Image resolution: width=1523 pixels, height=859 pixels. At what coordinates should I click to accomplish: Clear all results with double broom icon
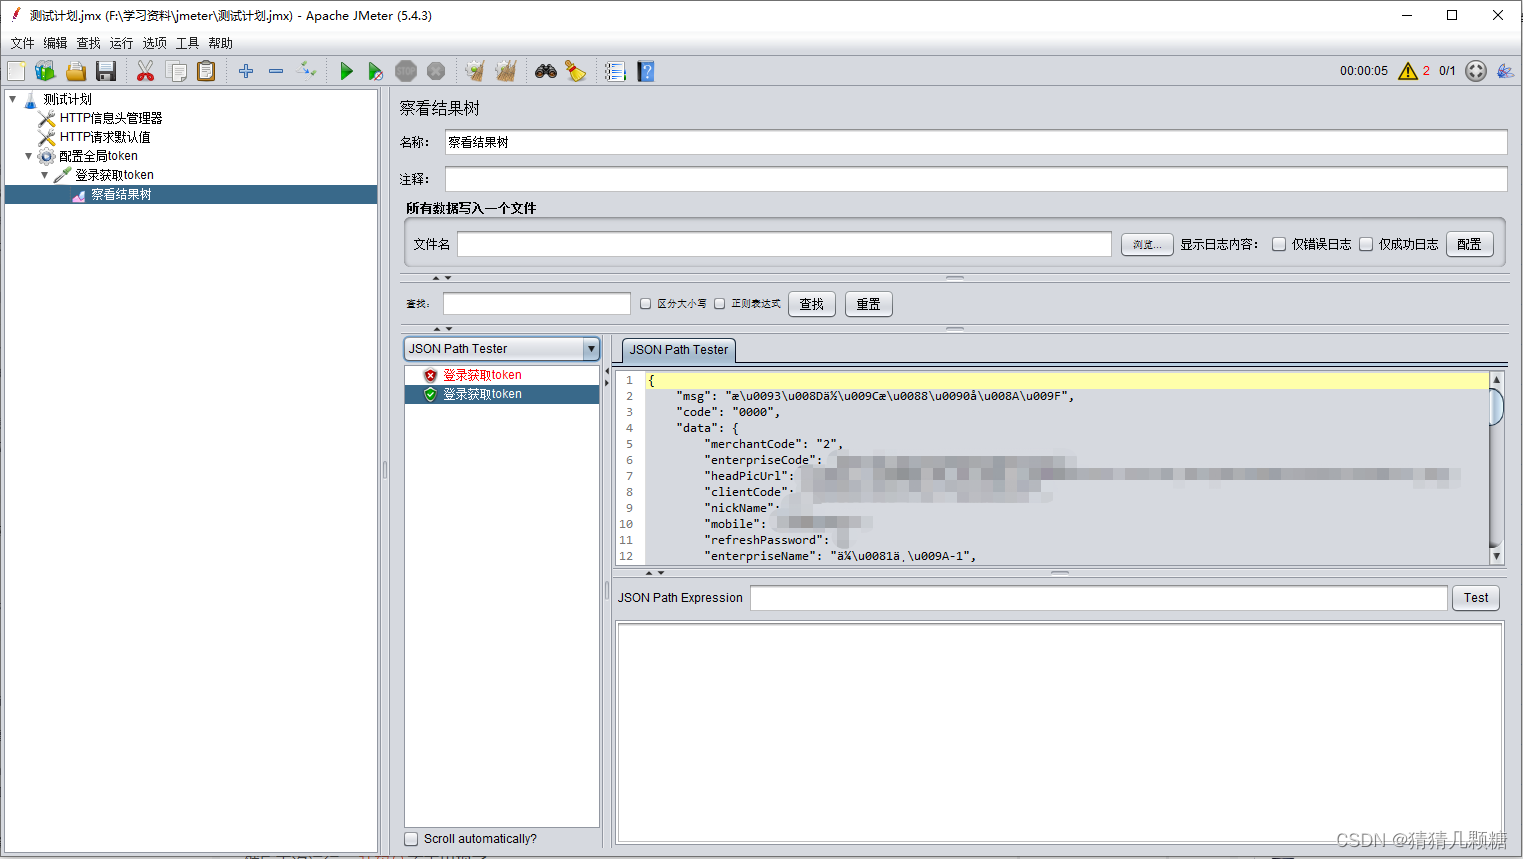506,71
